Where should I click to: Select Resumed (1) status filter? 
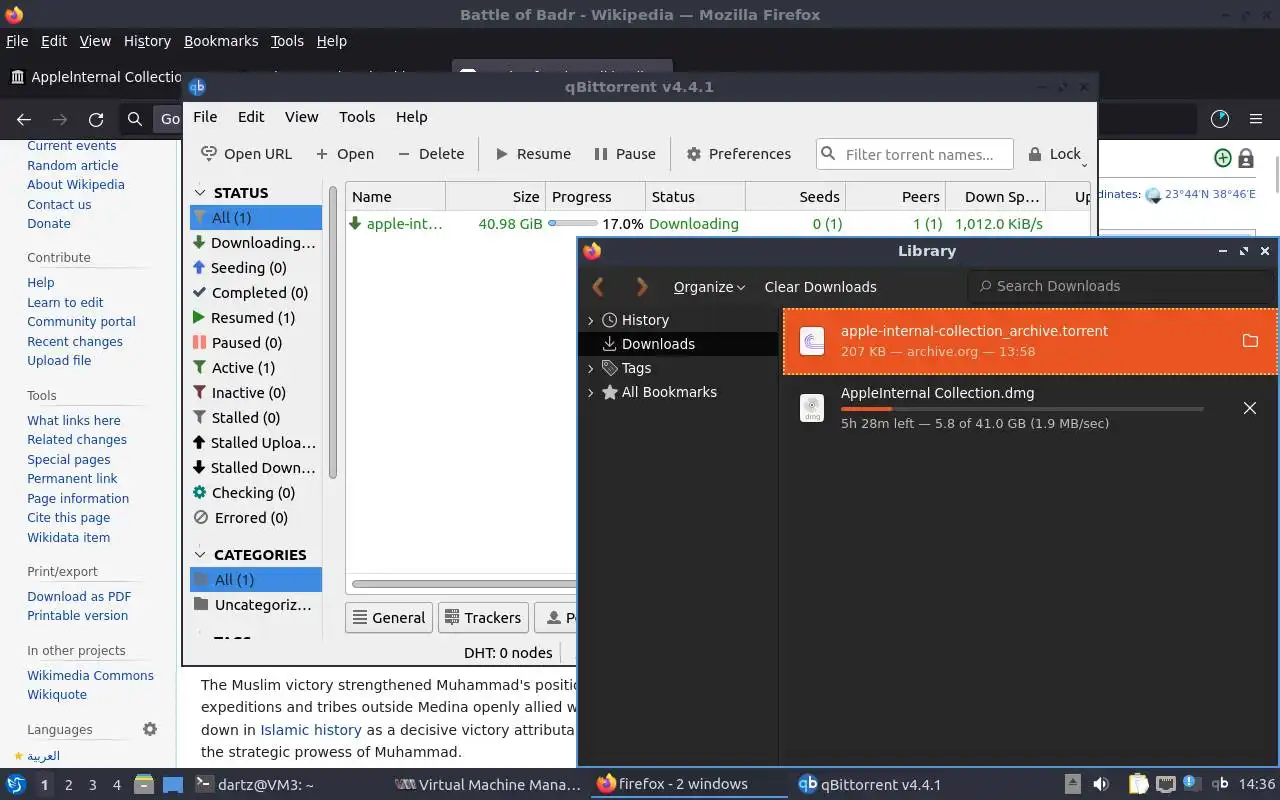tap(256, 318)
